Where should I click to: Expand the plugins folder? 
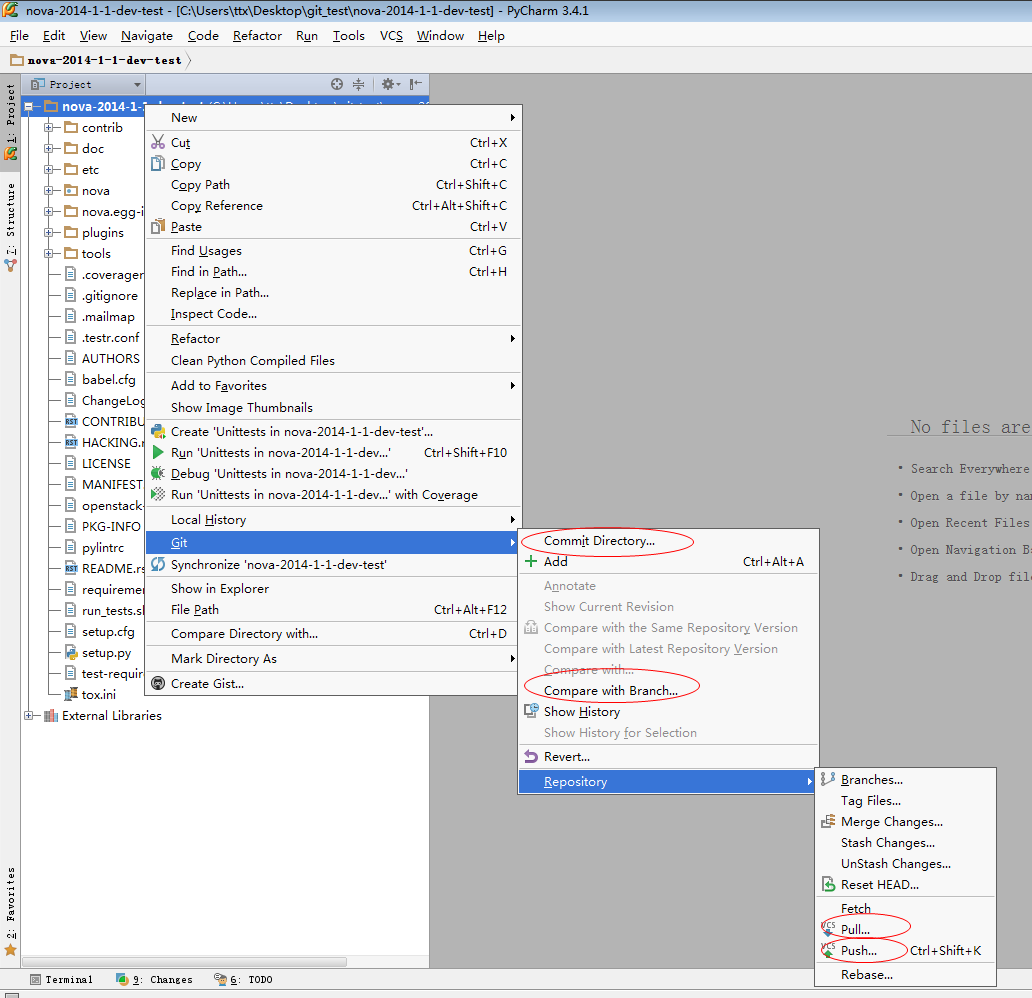click(x=48, y=232)
